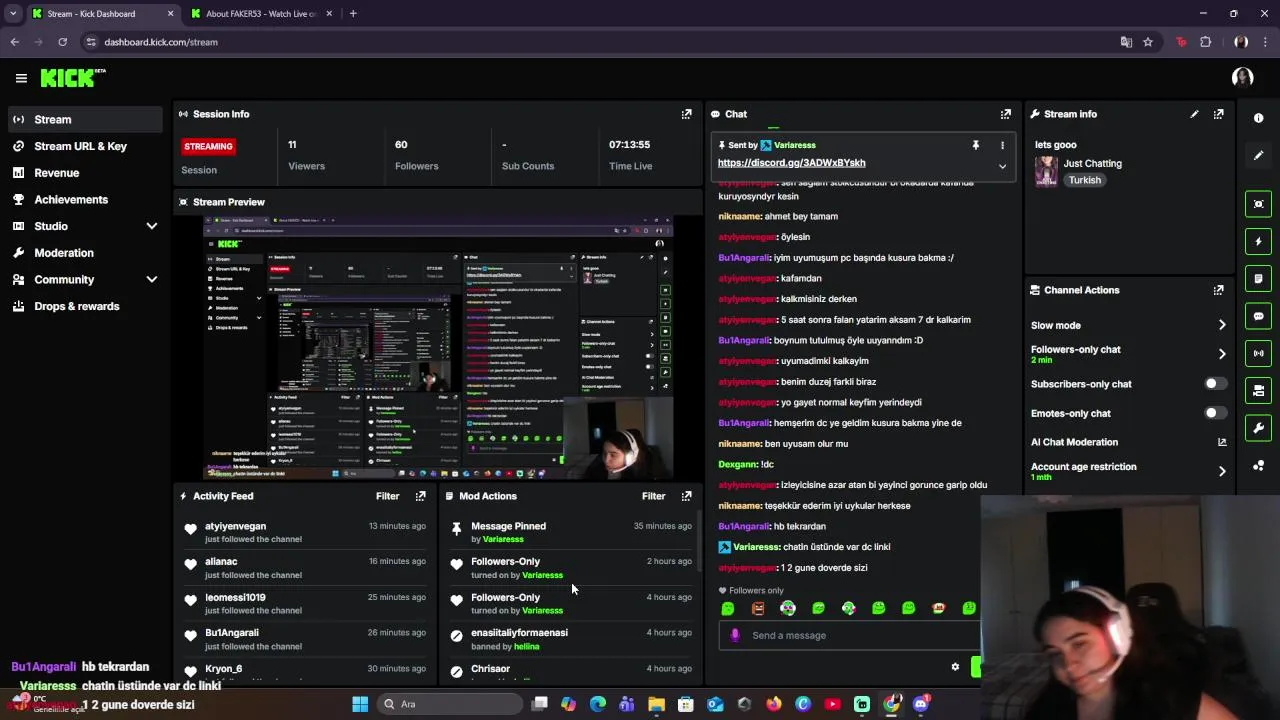This screenshot has height=720, width=1280.
Task: Click the pencil icon in right rail
Action: click(1259, 155)
